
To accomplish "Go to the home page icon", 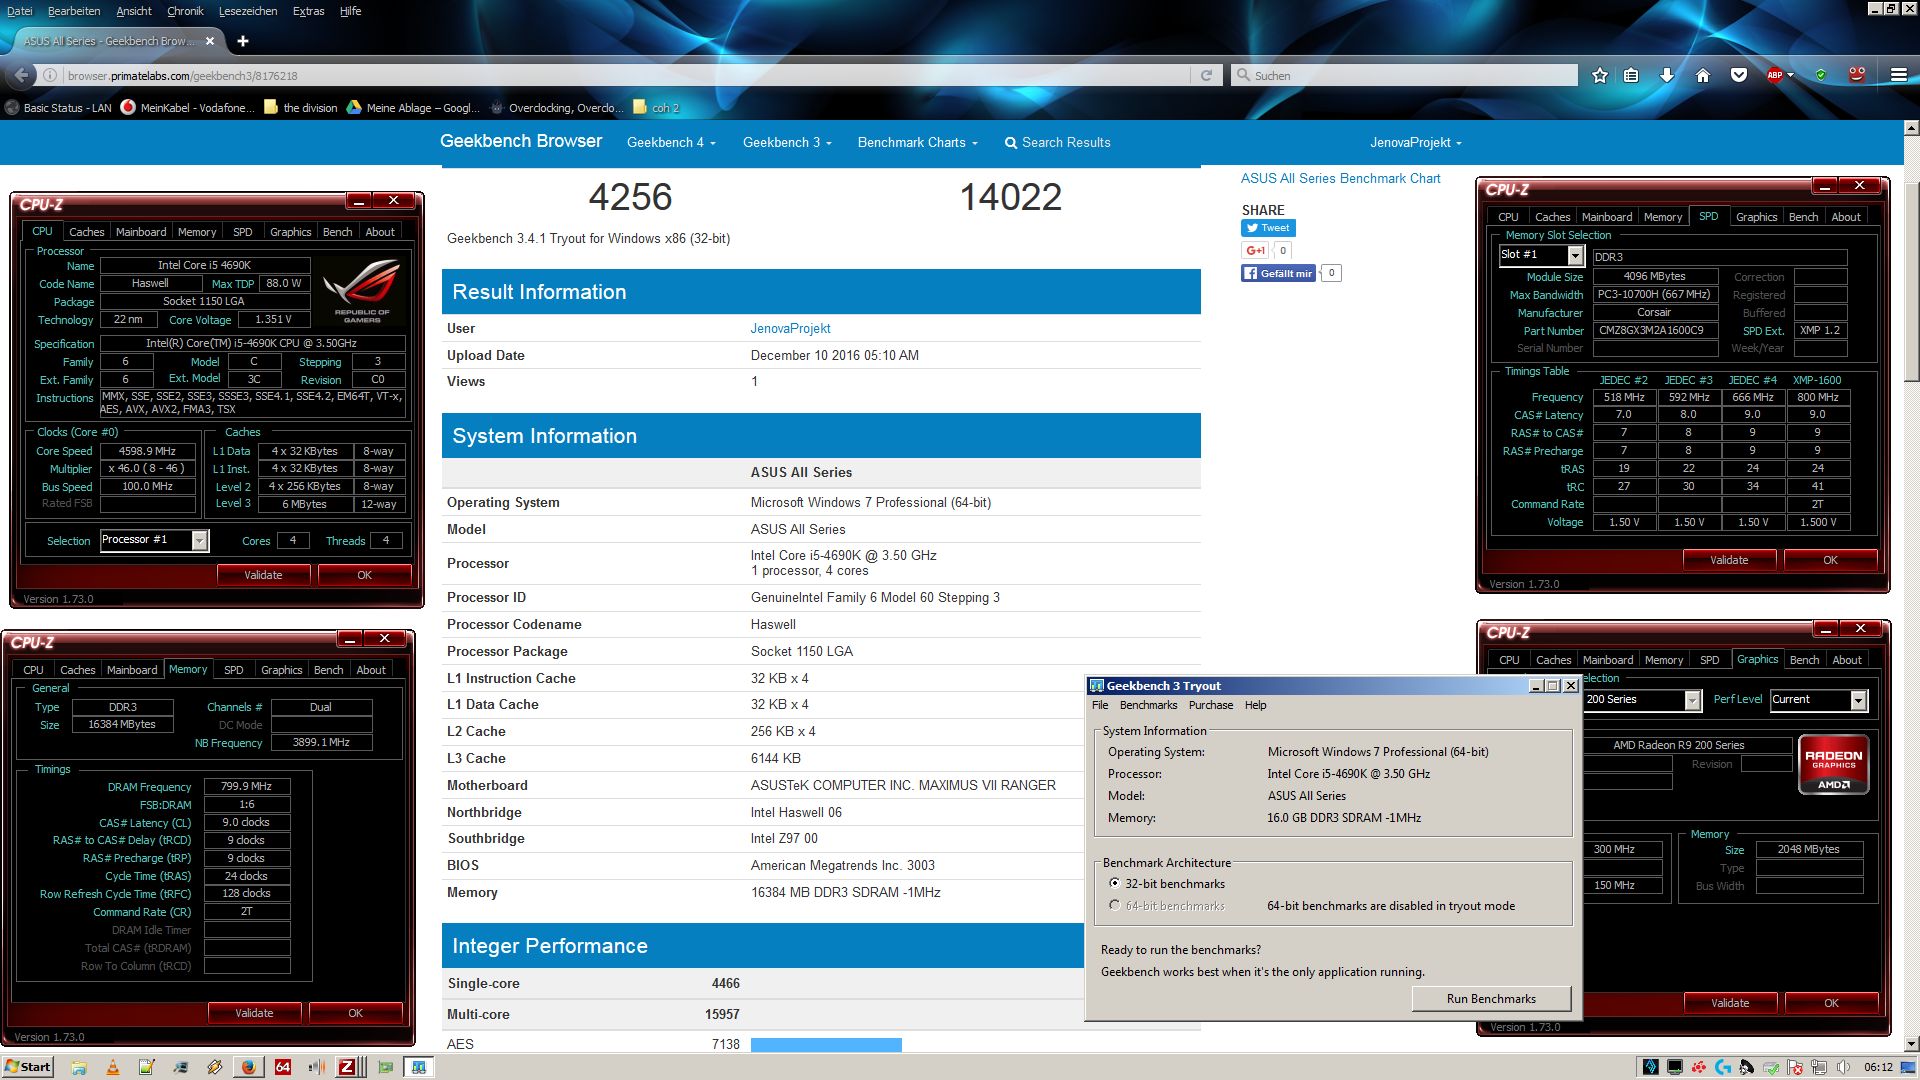I will coord(1703,75).
